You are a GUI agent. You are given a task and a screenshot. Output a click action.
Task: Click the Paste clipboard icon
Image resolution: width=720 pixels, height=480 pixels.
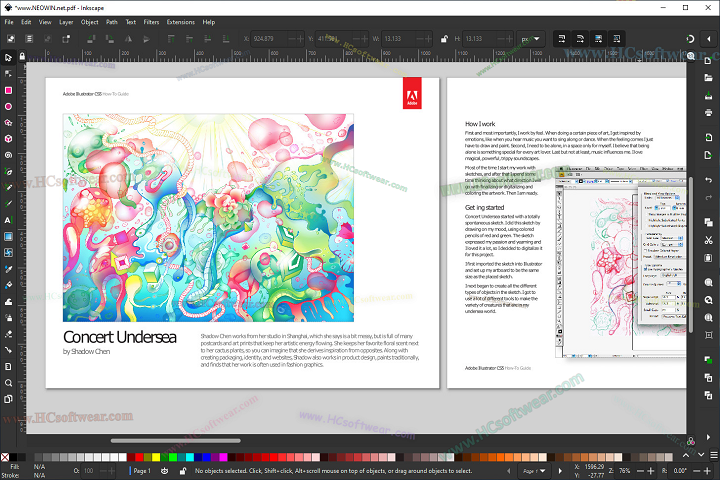click(708, 258)
